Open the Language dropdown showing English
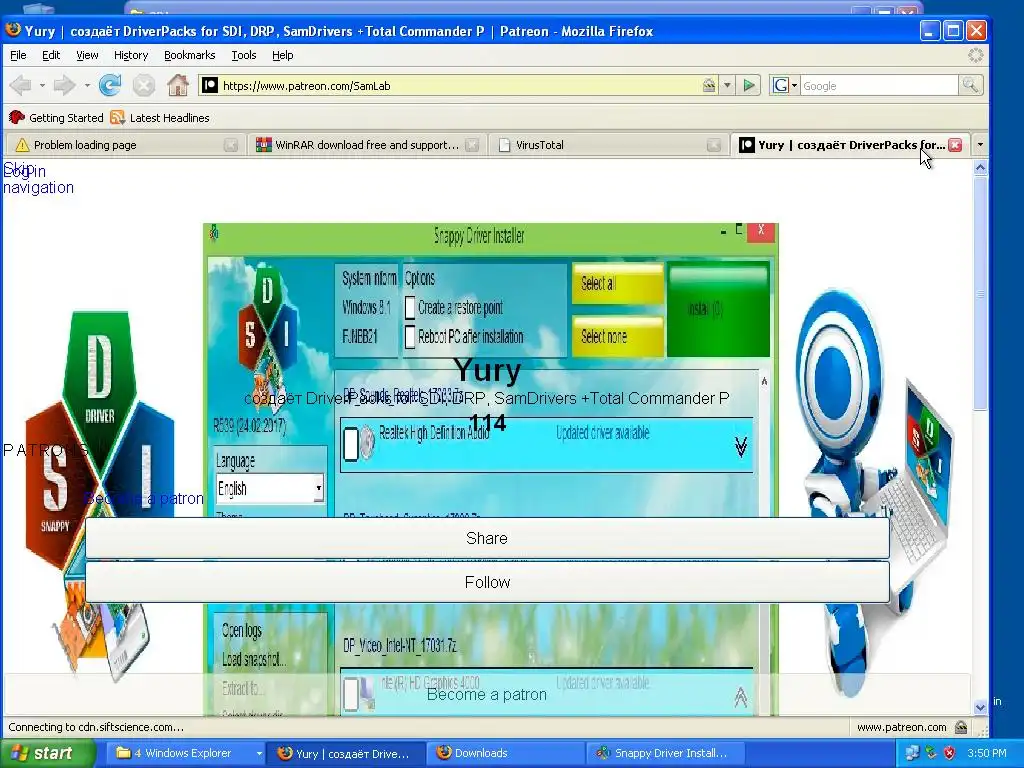The width and height of the screenshot is (1024, 768). click(x=270, y=488)
